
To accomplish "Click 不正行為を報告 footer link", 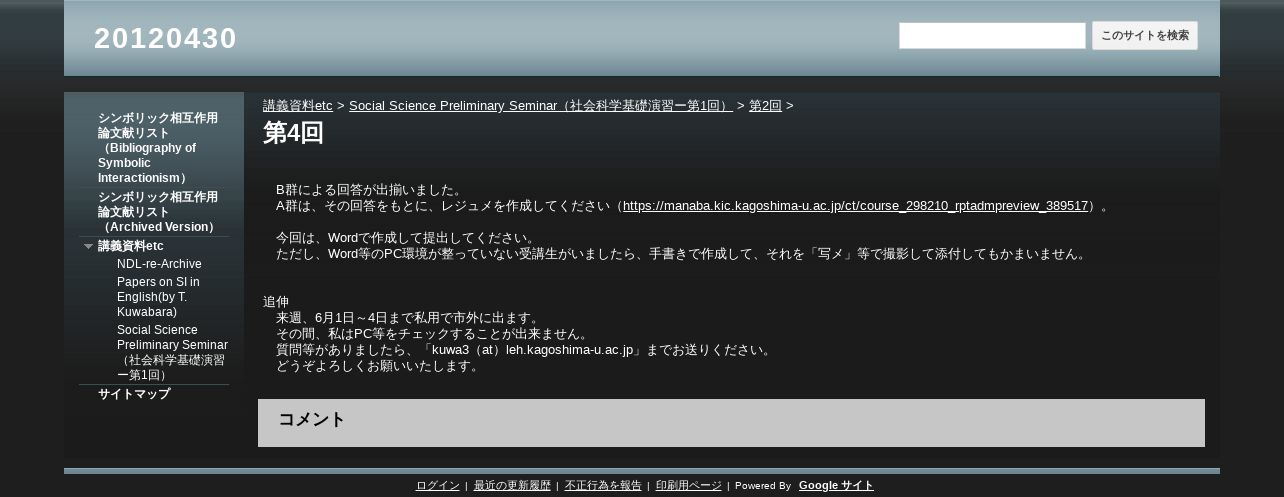I will point(603,486).
